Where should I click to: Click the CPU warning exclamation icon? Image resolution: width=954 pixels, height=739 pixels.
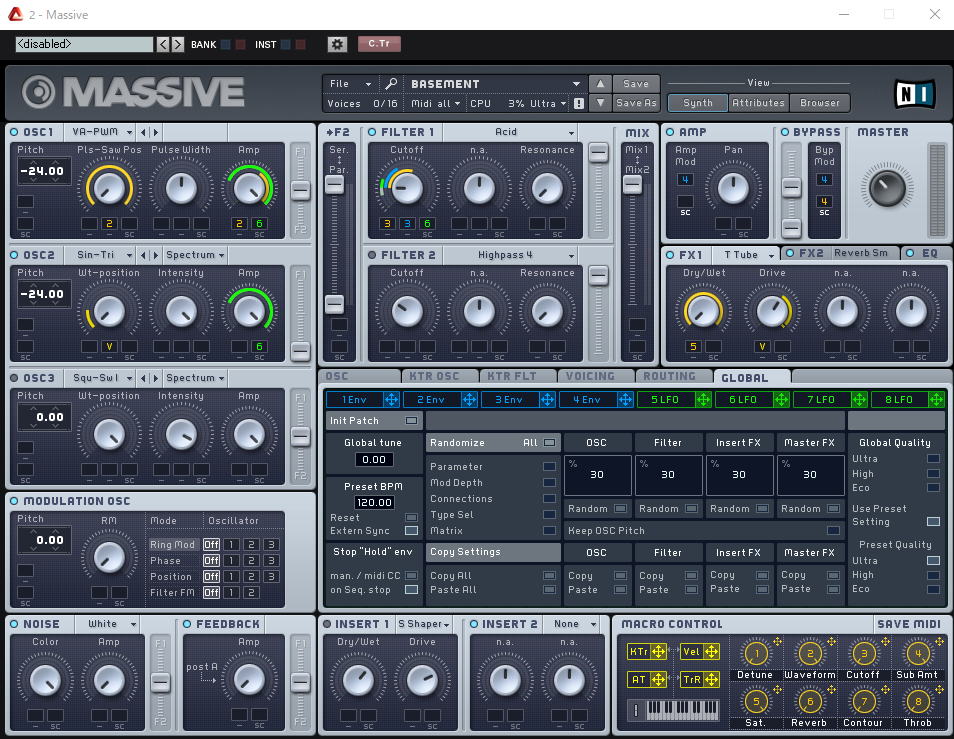tap(579, 103)
